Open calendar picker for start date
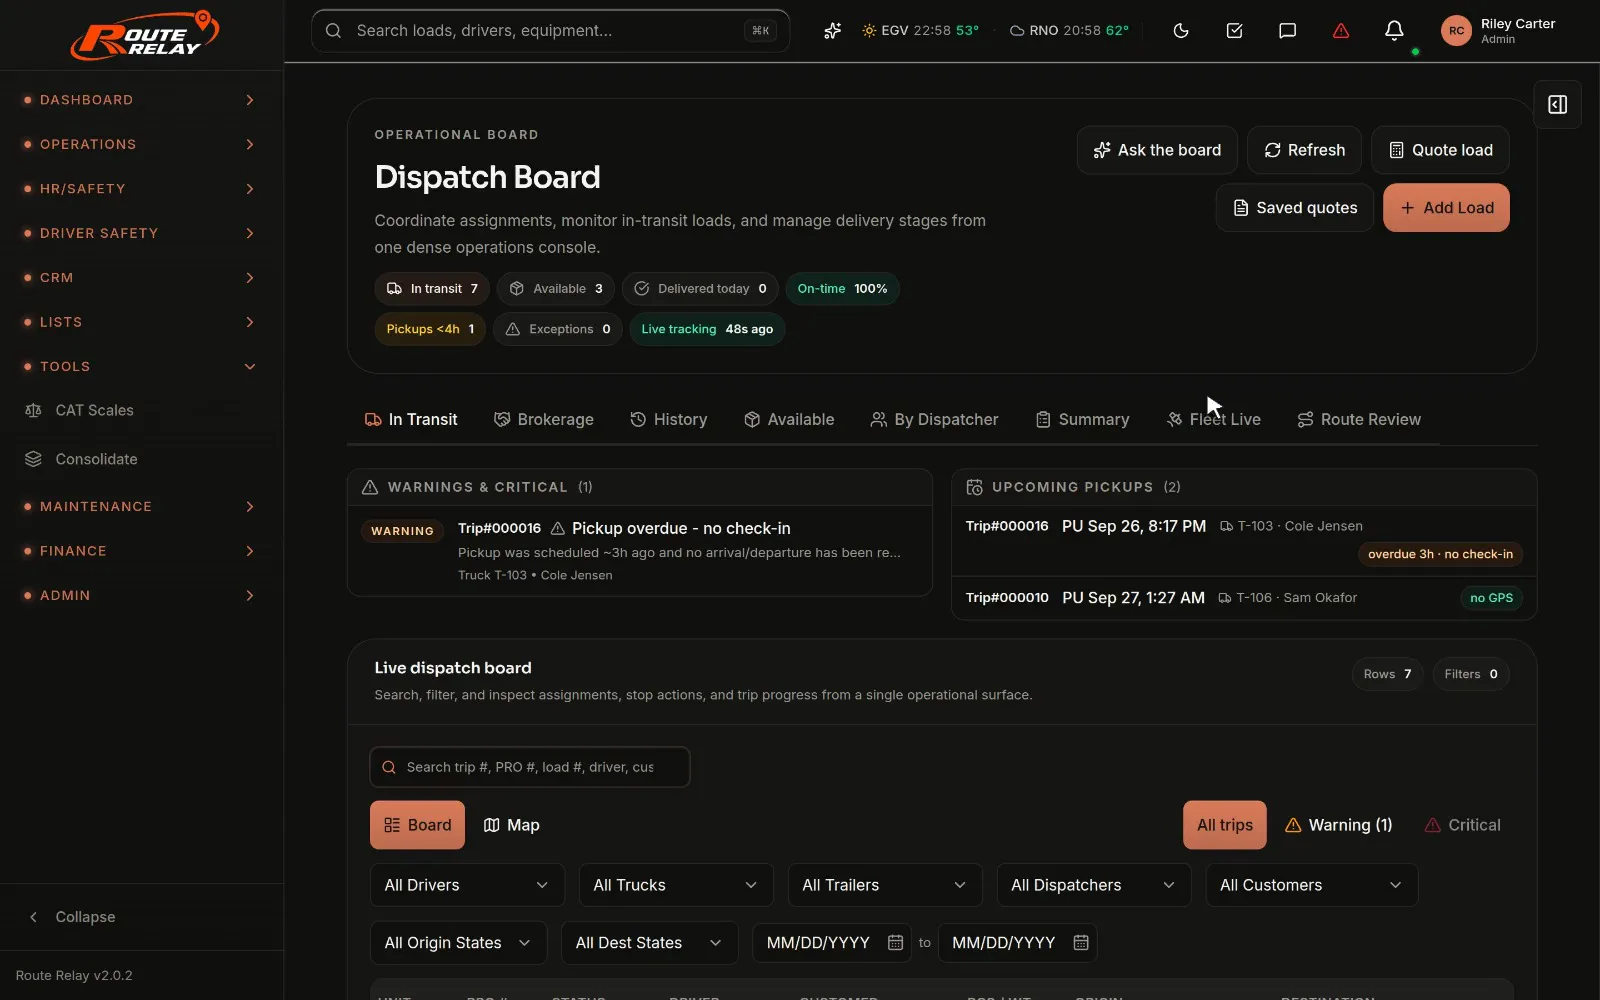1600x1000 pixels. [896, 943]
